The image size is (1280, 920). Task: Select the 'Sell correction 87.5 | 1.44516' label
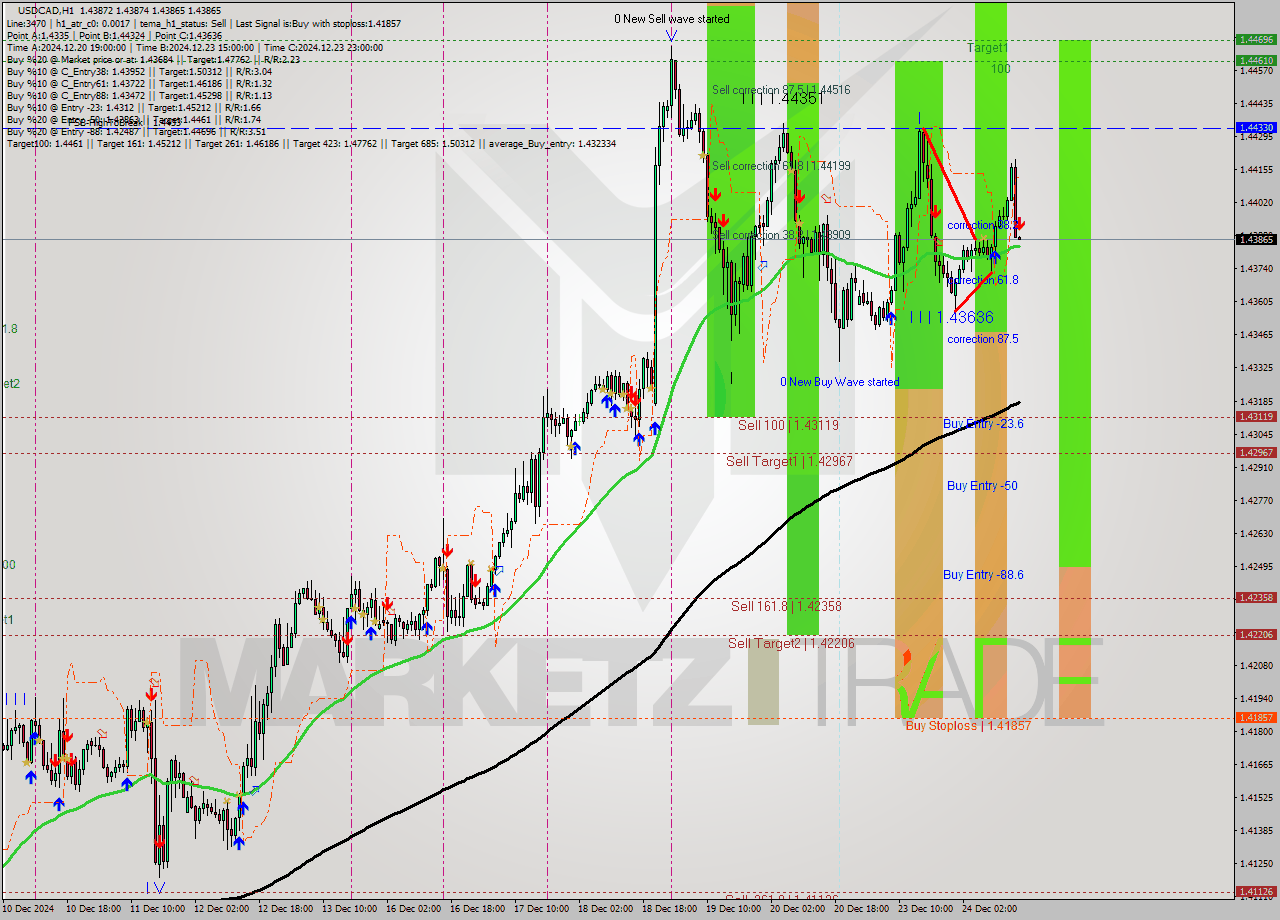coord(781,90)
